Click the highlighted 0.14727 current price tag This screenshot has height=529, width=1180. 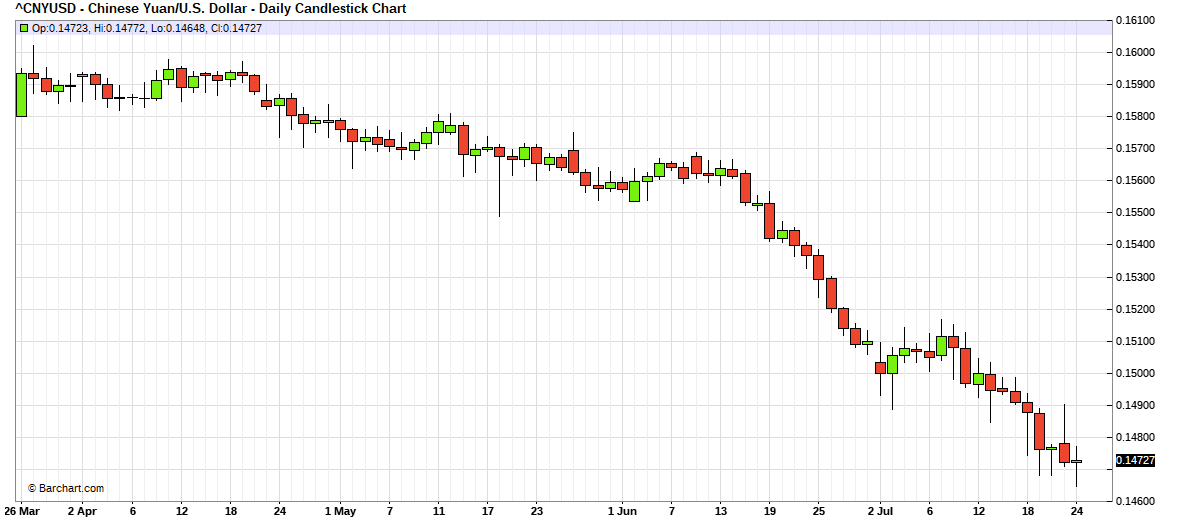pos(1135,460)
